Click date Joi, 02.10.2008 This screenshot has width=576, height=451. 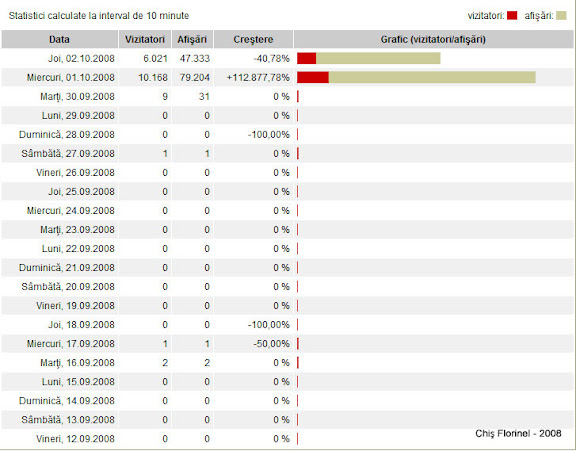tap(81, 58)
